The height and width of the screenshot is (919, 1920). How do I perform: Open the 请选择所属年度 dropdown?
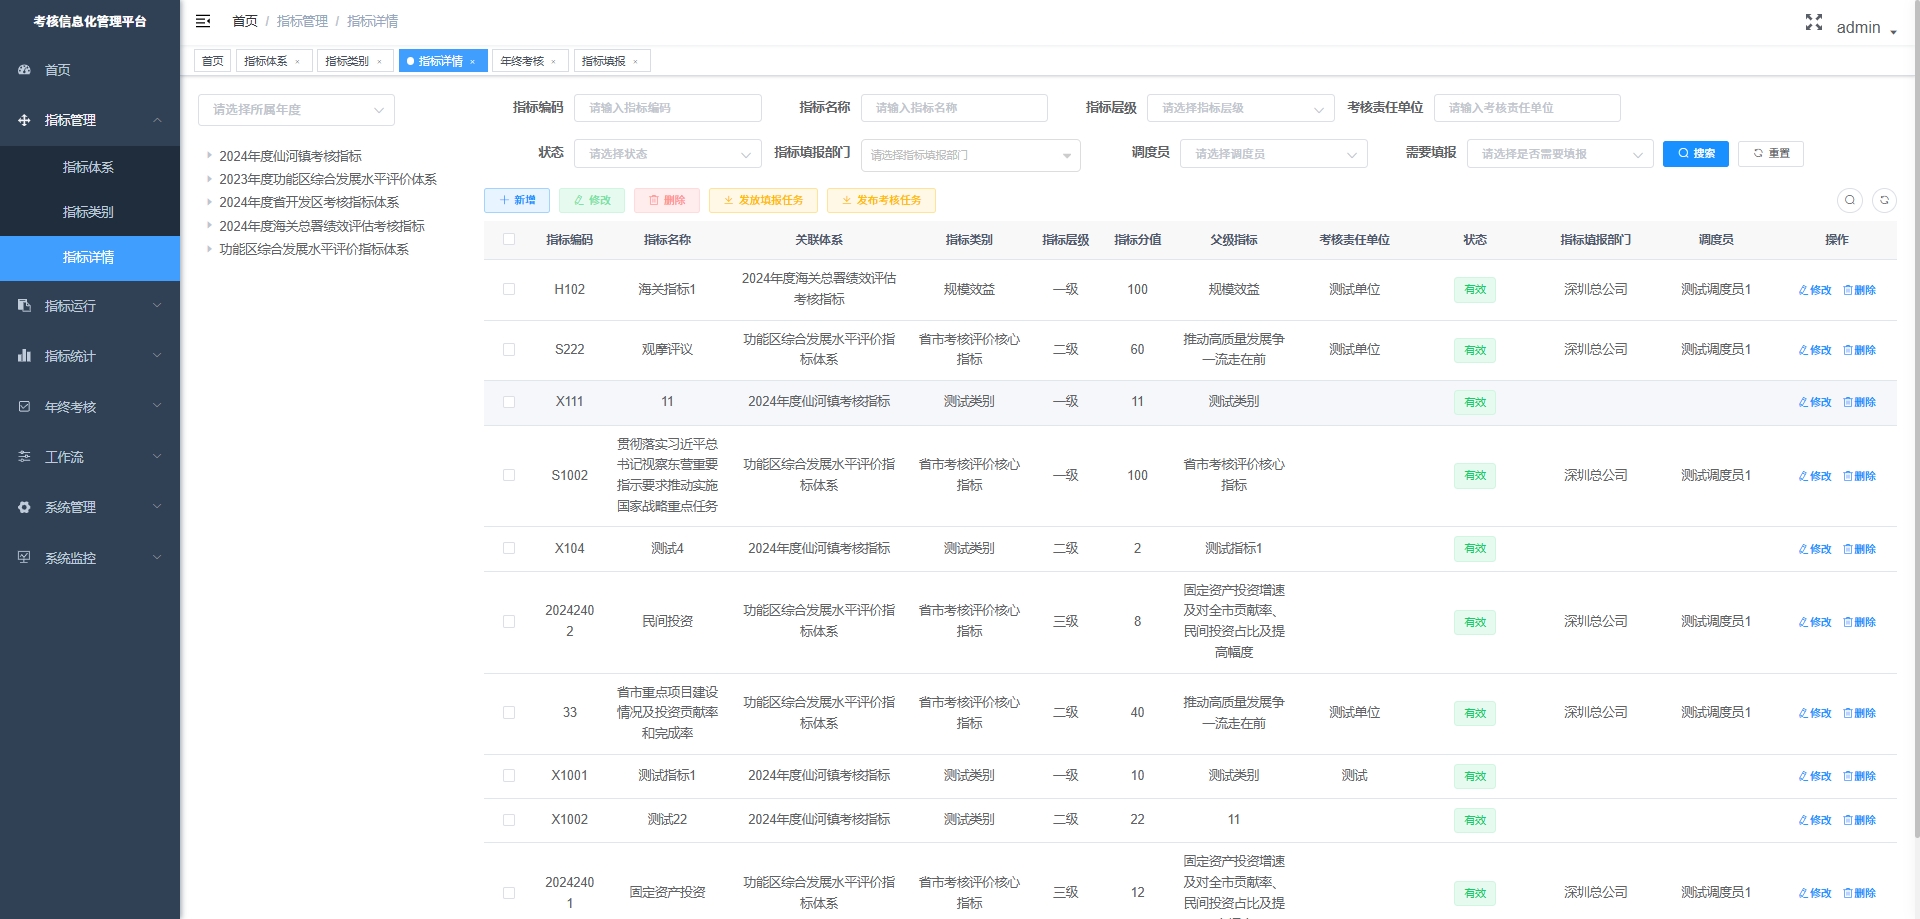296,110
